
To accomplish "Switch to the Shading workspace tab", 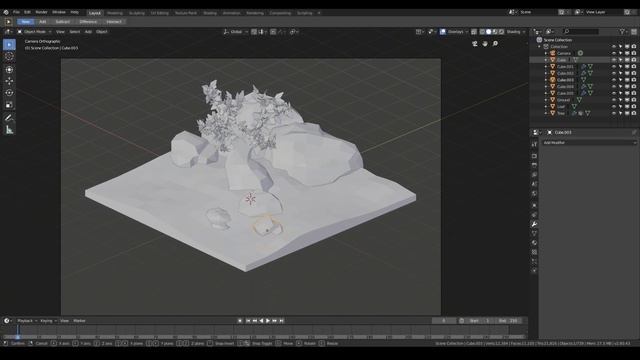I will point(210,13).
